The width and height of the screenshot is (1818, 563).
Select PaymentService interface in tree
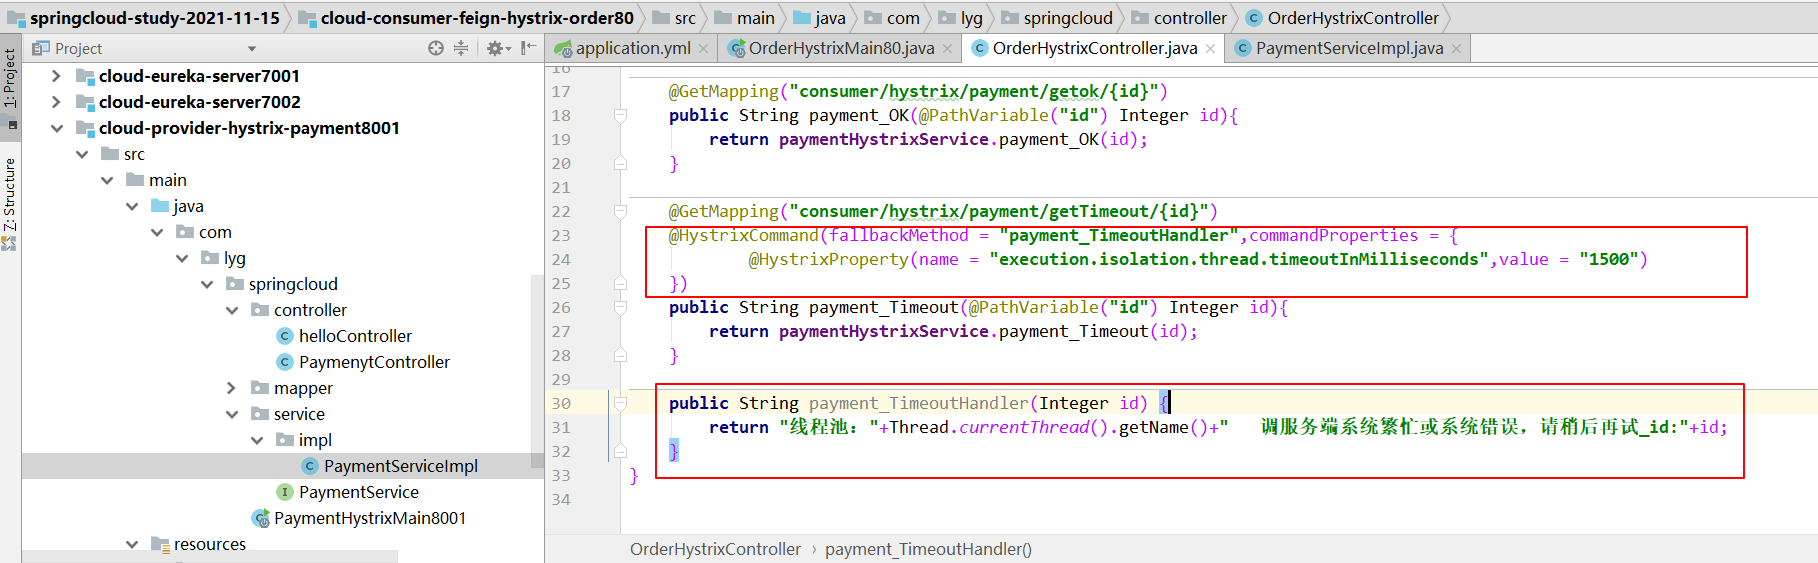click(358, 492)
